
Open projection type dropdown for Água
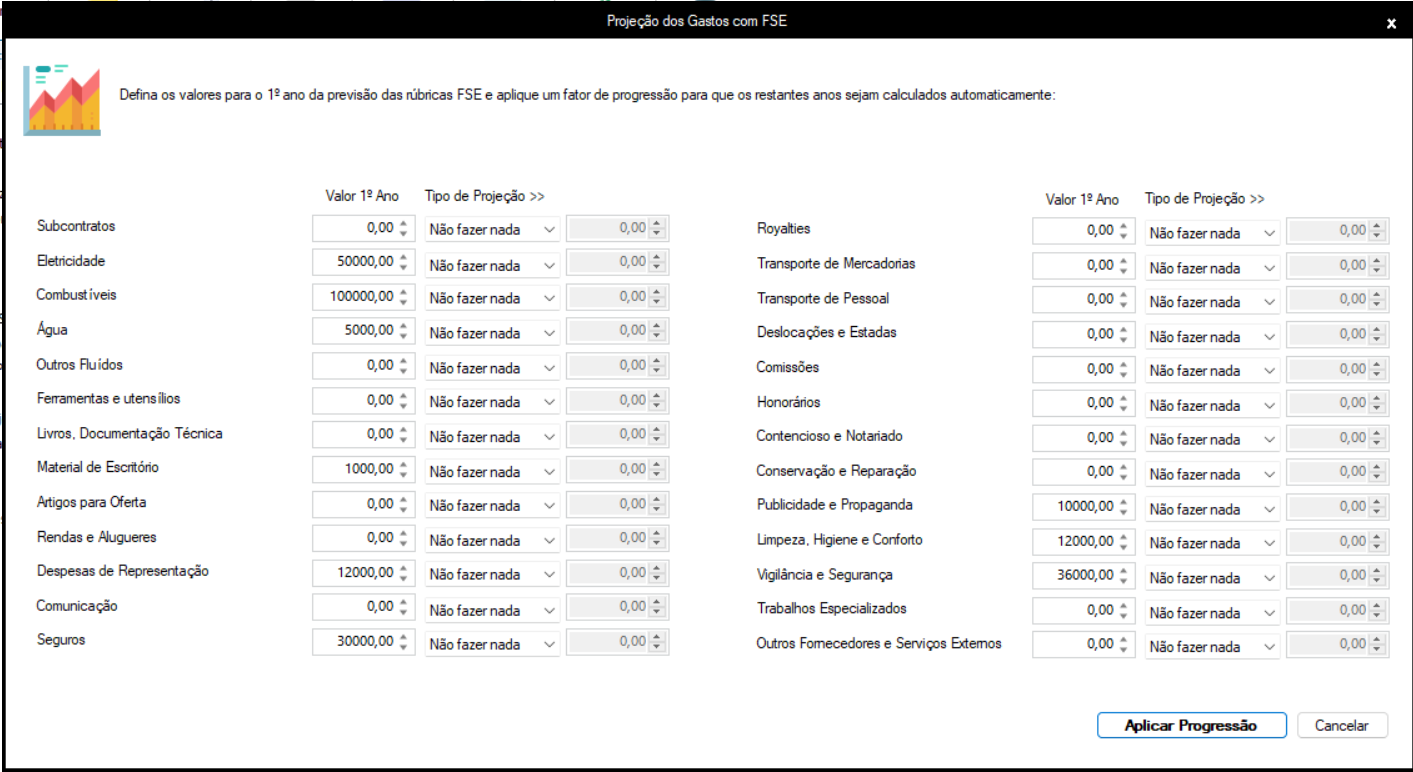pos(492,333)
